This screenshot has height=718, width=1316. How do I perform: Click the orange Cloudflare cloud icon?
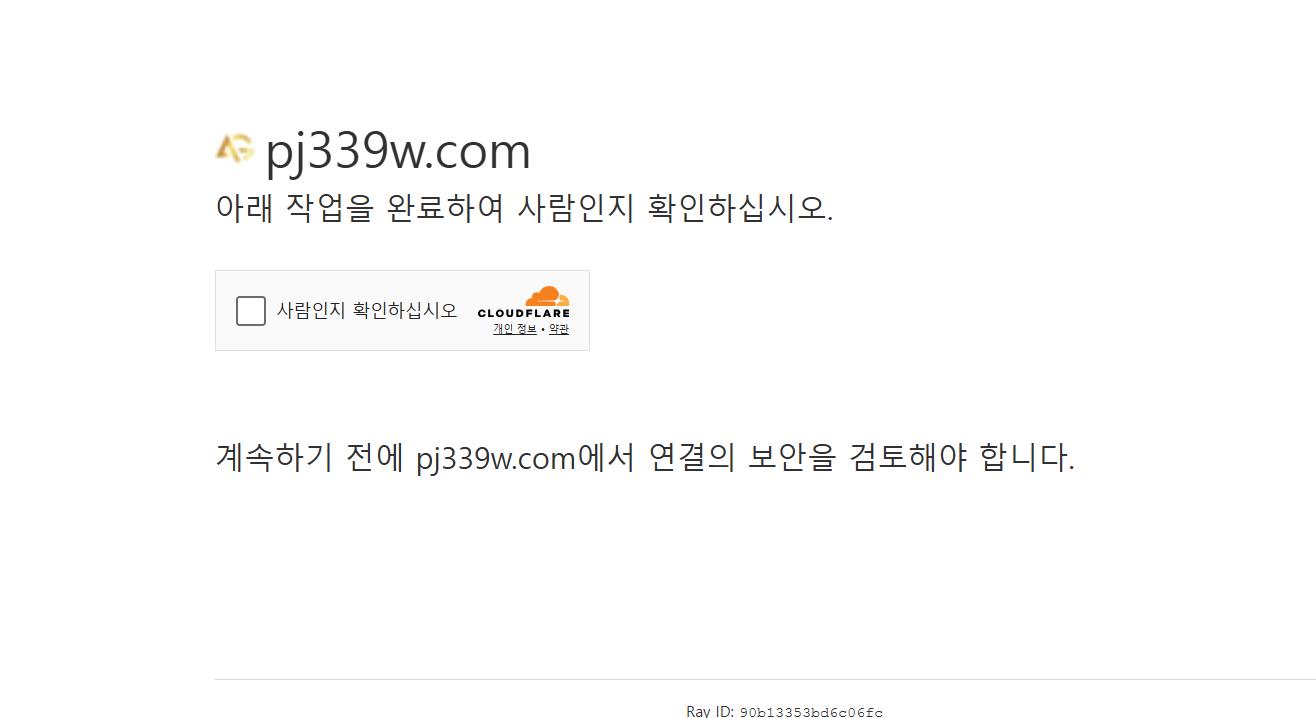click(x=547, y=296)
